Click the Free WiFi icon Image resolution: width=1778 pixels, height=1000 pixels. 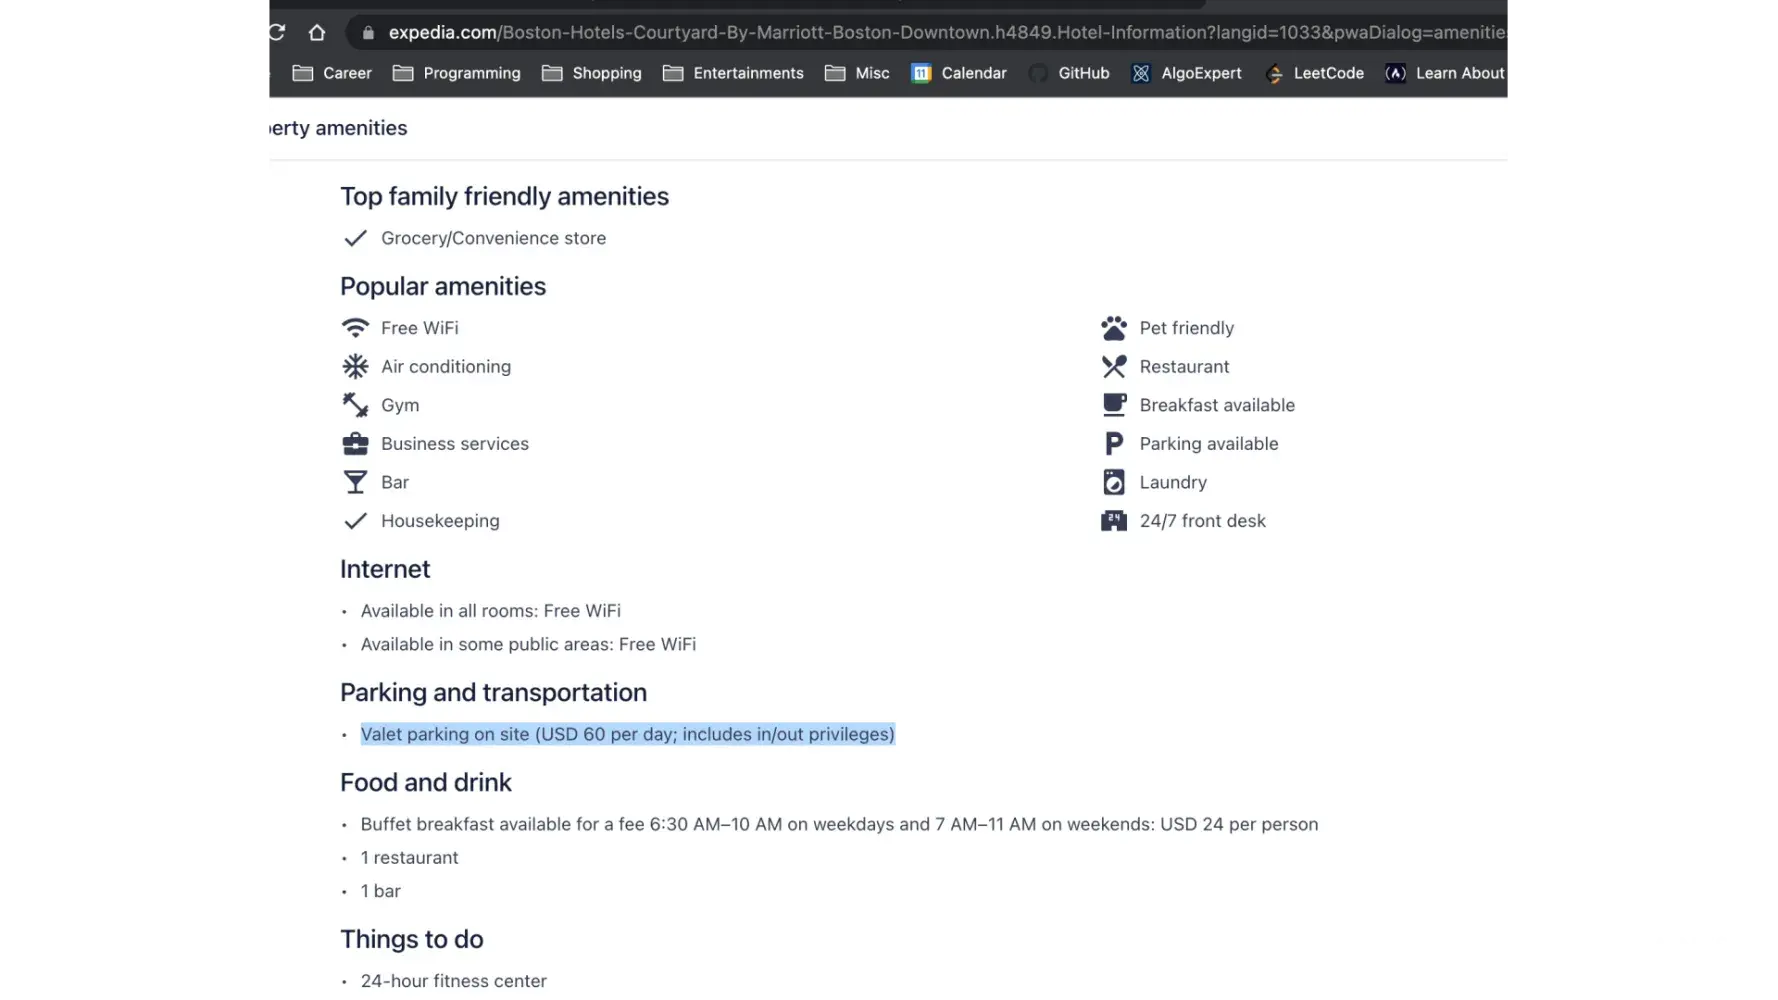(x=355, y=328)
